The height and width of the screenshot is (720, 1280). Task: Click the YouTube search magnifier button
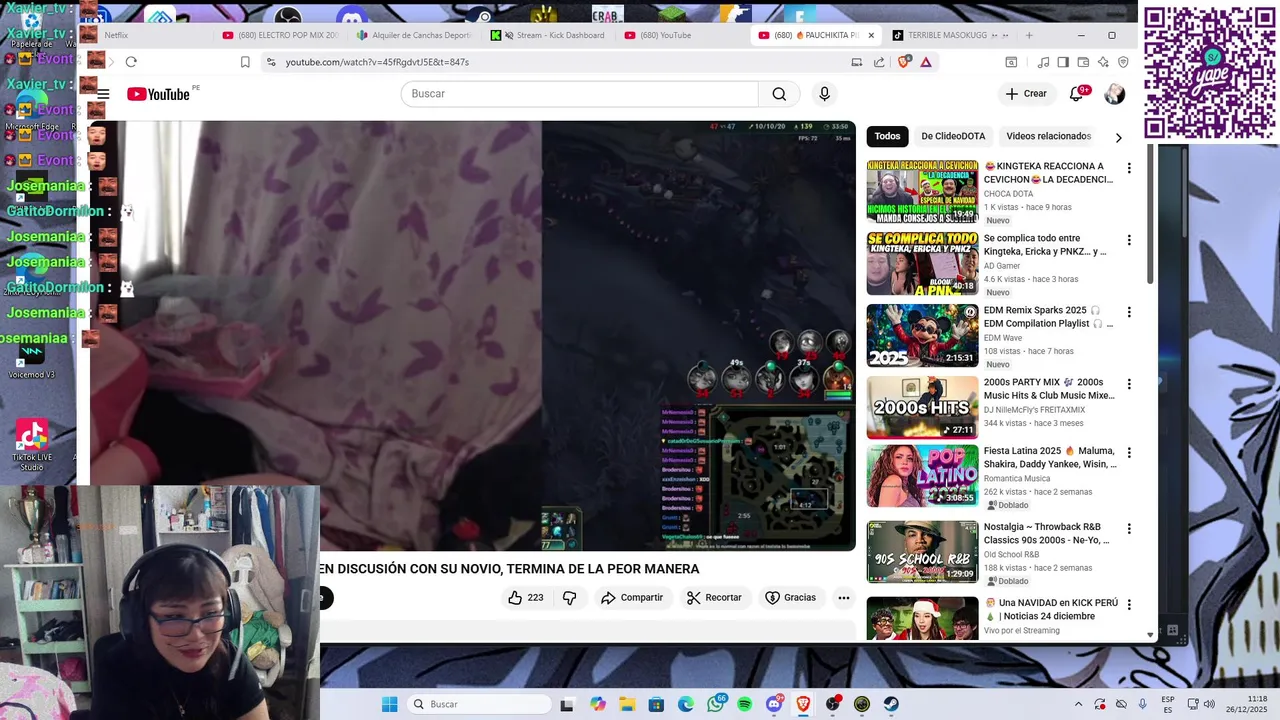779,94
